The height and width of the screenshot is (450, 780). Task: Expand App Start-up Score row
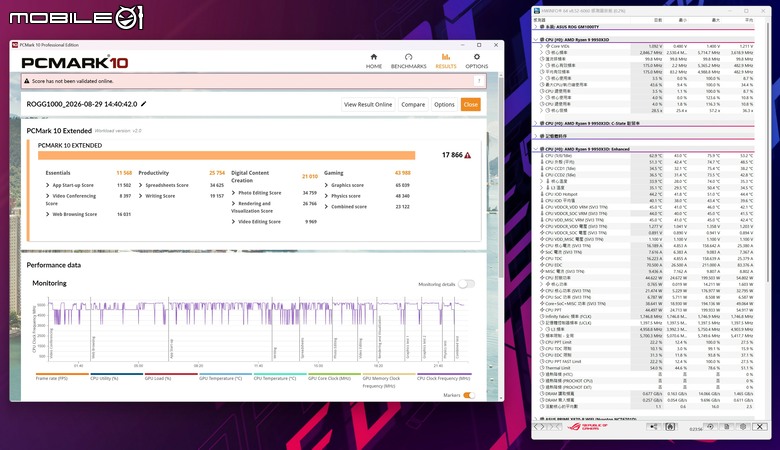point(48,185)
